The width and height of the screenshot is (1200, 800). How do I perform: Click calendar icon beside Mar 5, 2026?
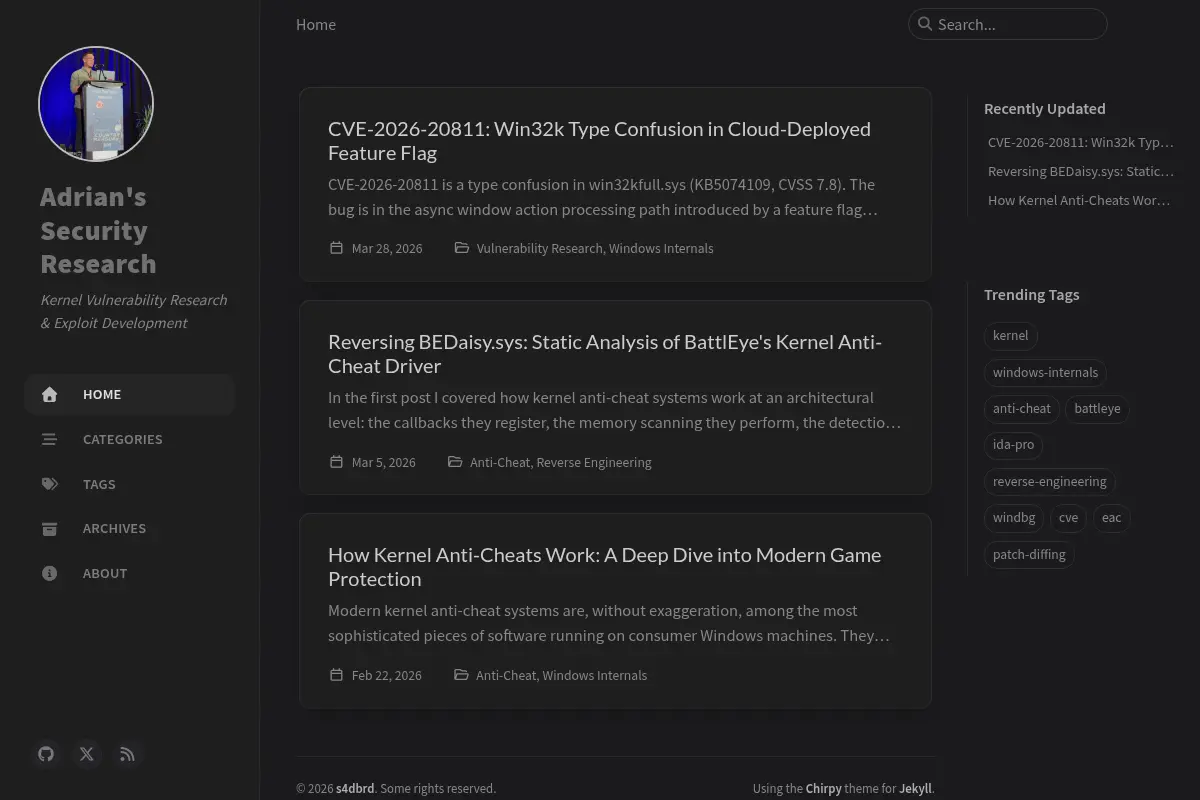click(336, 462)
